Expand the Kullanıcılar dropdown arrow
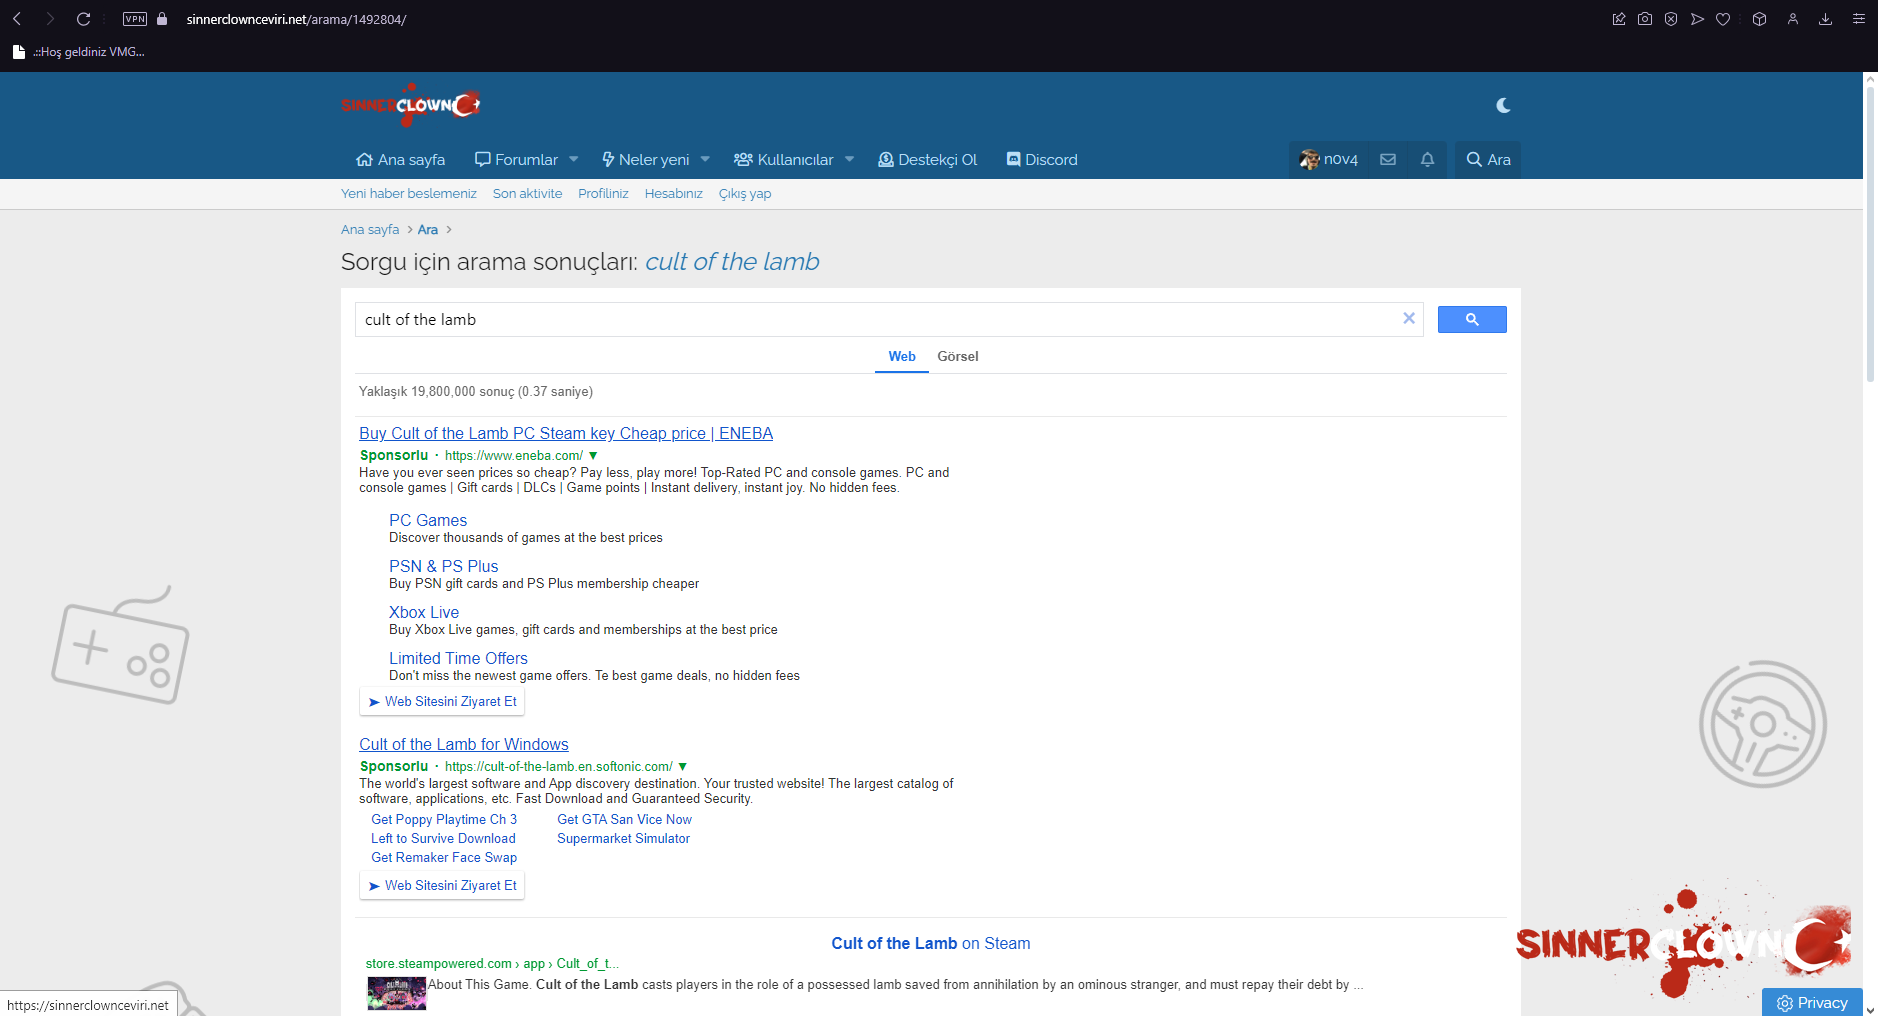 coord(849,160)
